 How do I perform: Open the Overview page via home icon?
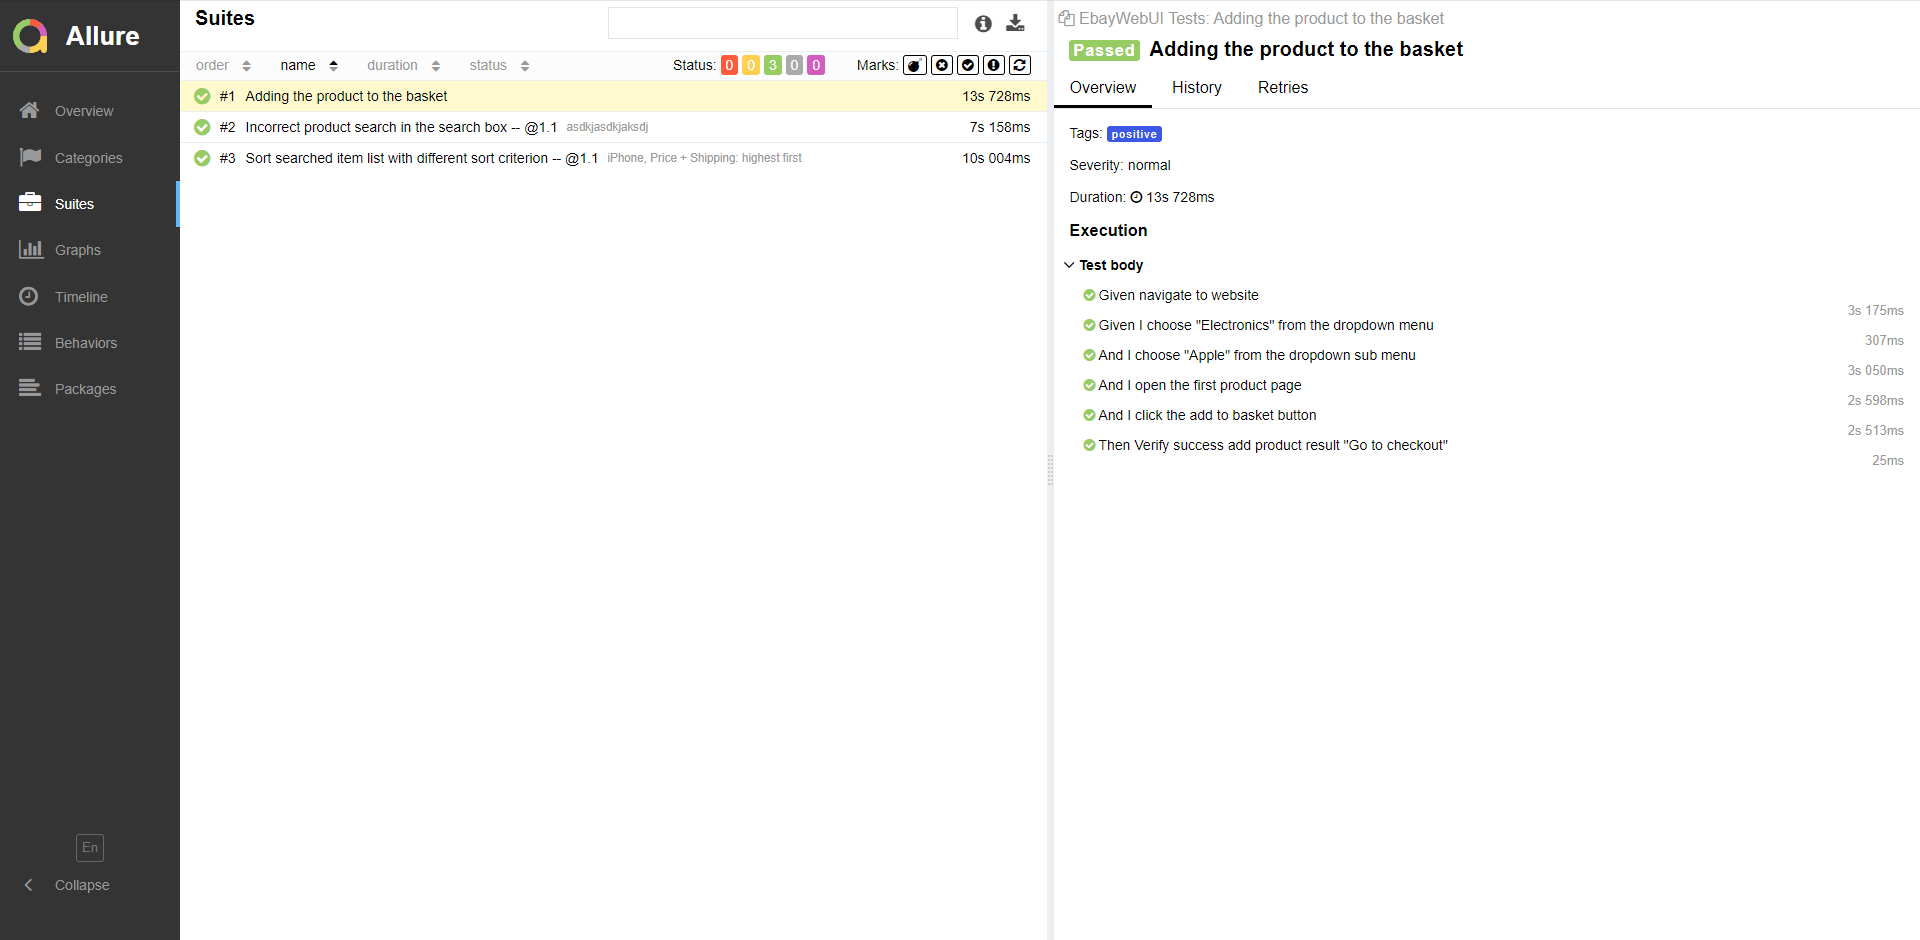tap(29, 110)
